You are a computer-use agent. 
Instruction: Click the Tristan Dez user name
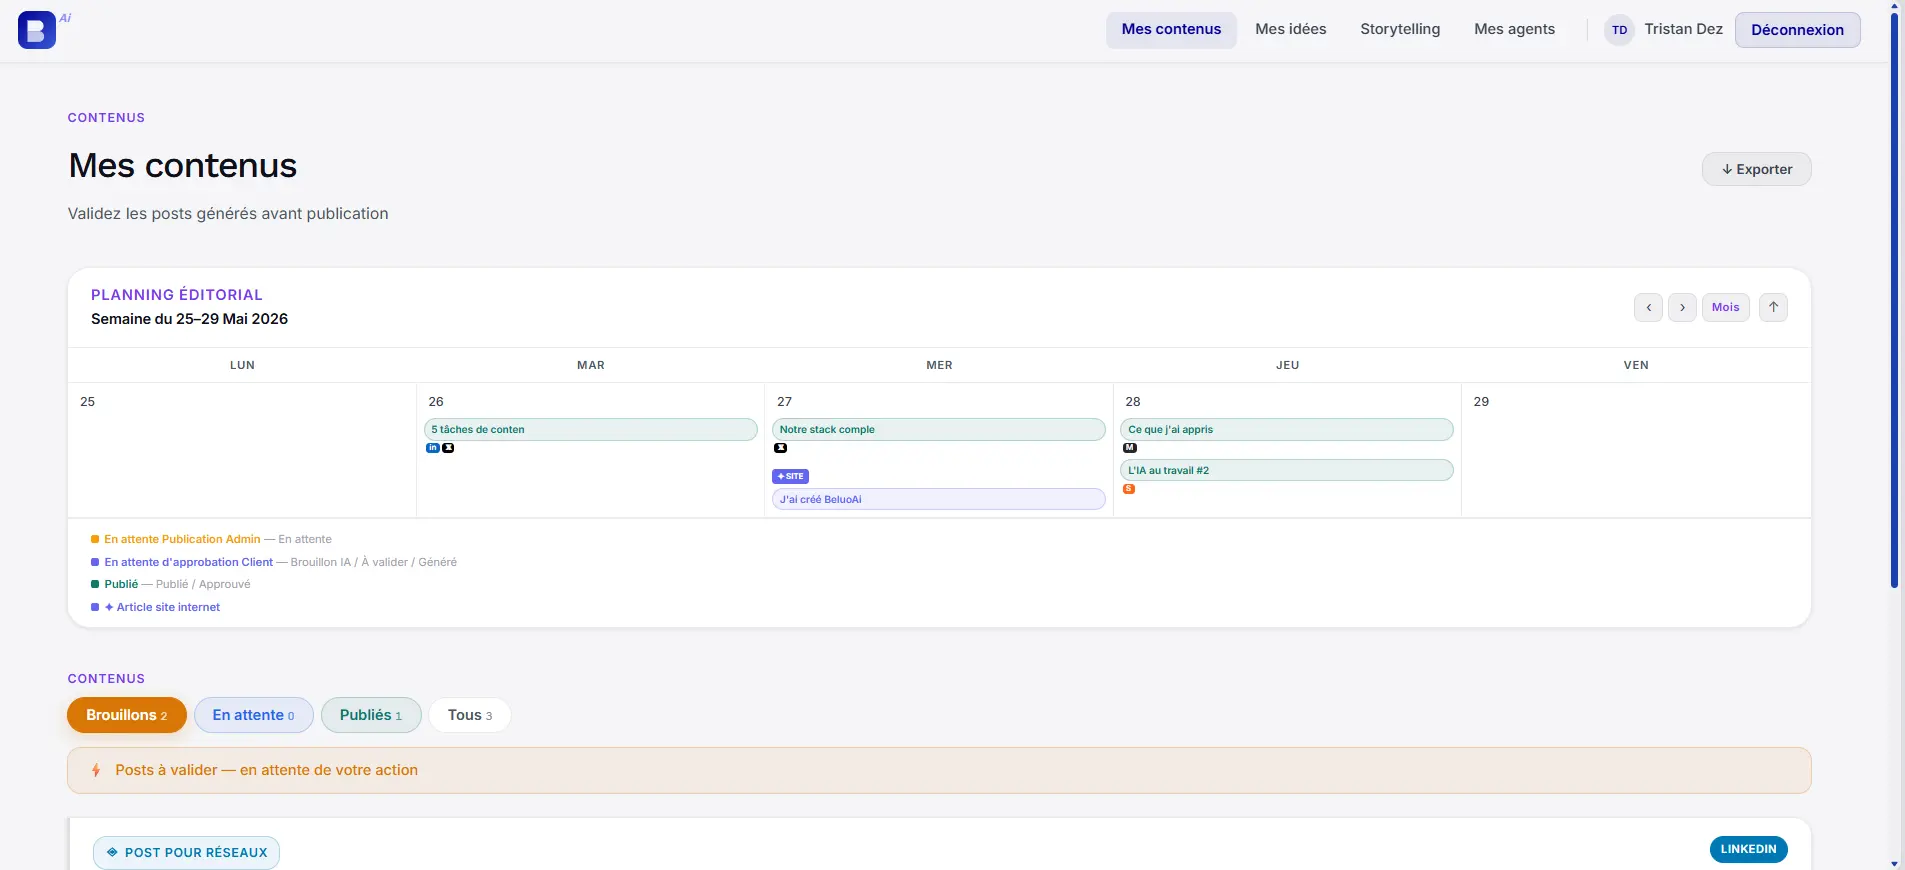coord(1683,29)
